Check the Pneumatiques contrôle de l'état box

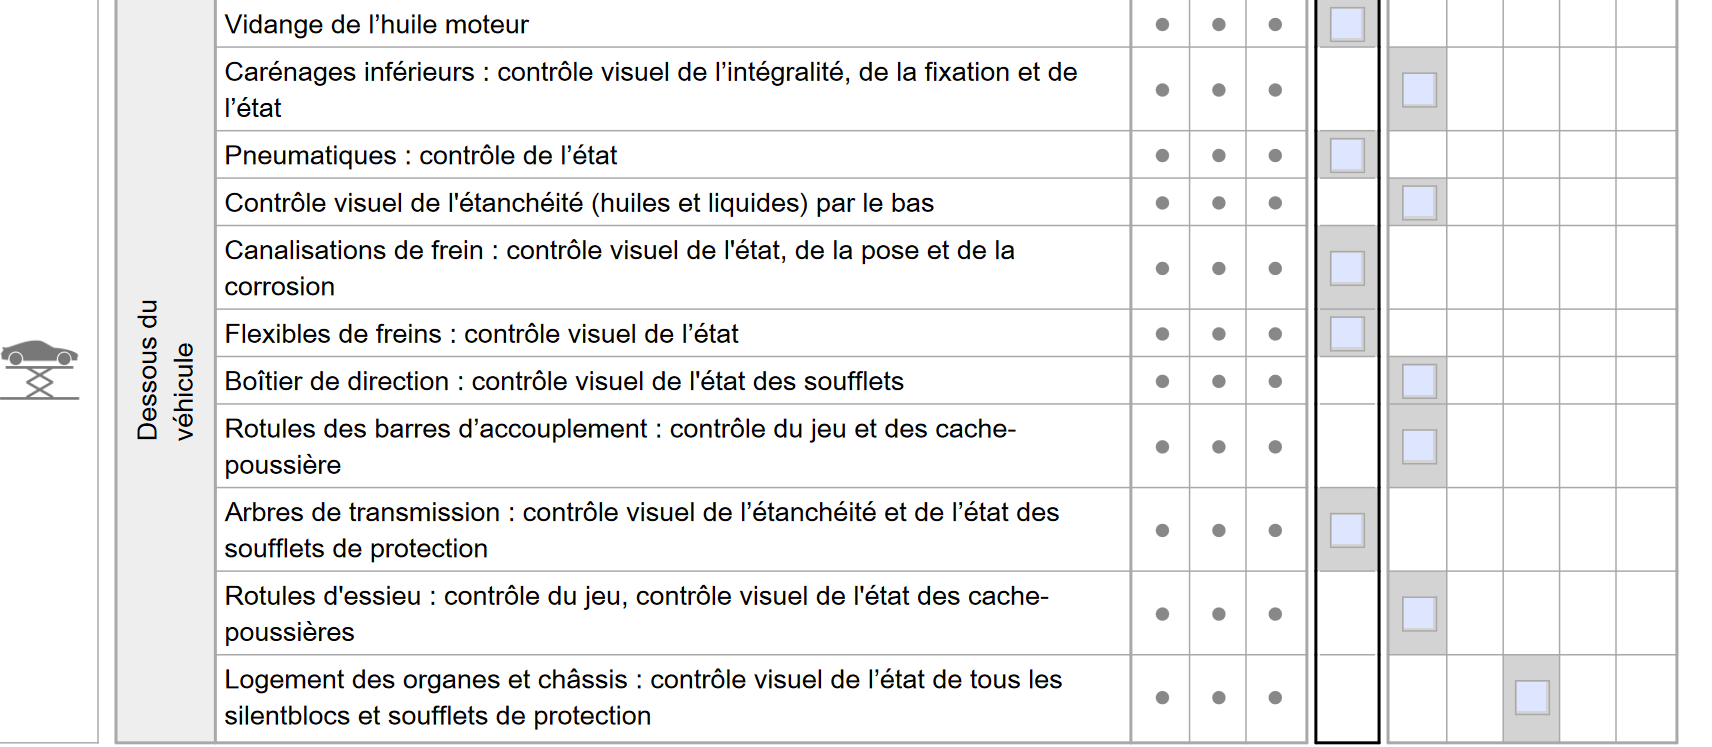1347,155
